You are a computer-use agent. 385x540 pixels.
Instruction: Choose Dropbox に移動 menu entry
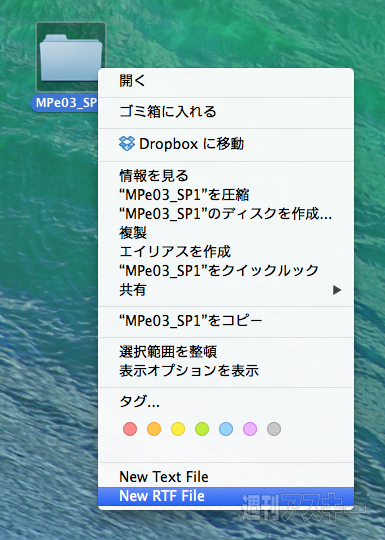click(x=226, y=144)
